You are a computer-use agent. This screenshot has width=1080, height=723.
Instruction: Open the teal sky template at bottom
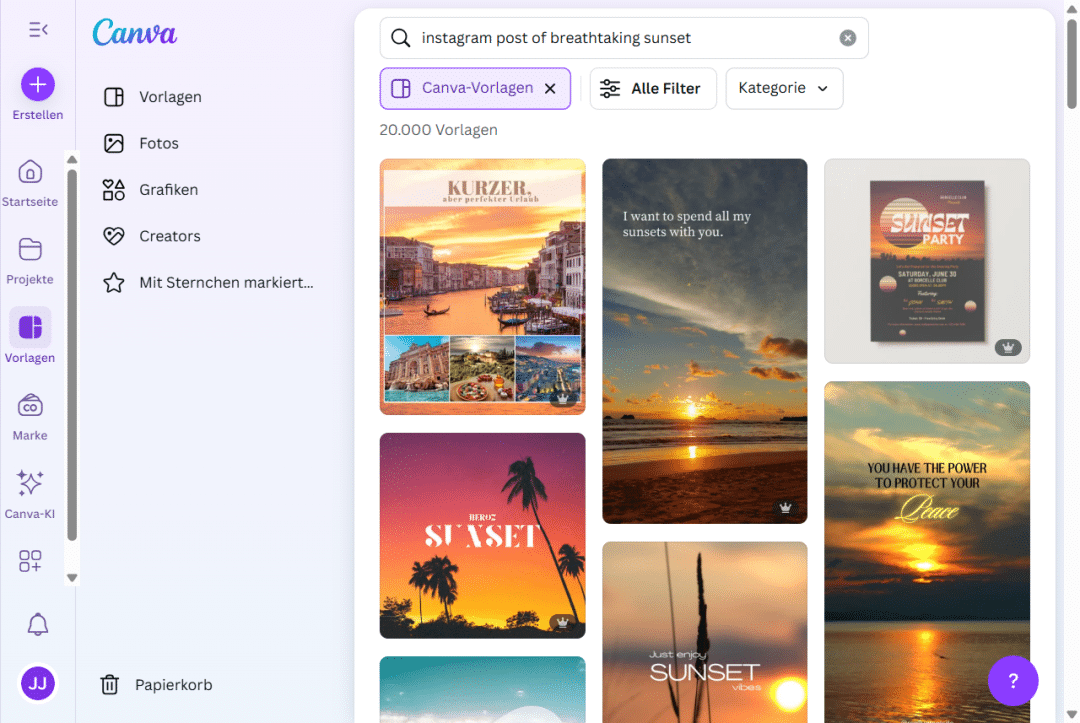[482, 689]
